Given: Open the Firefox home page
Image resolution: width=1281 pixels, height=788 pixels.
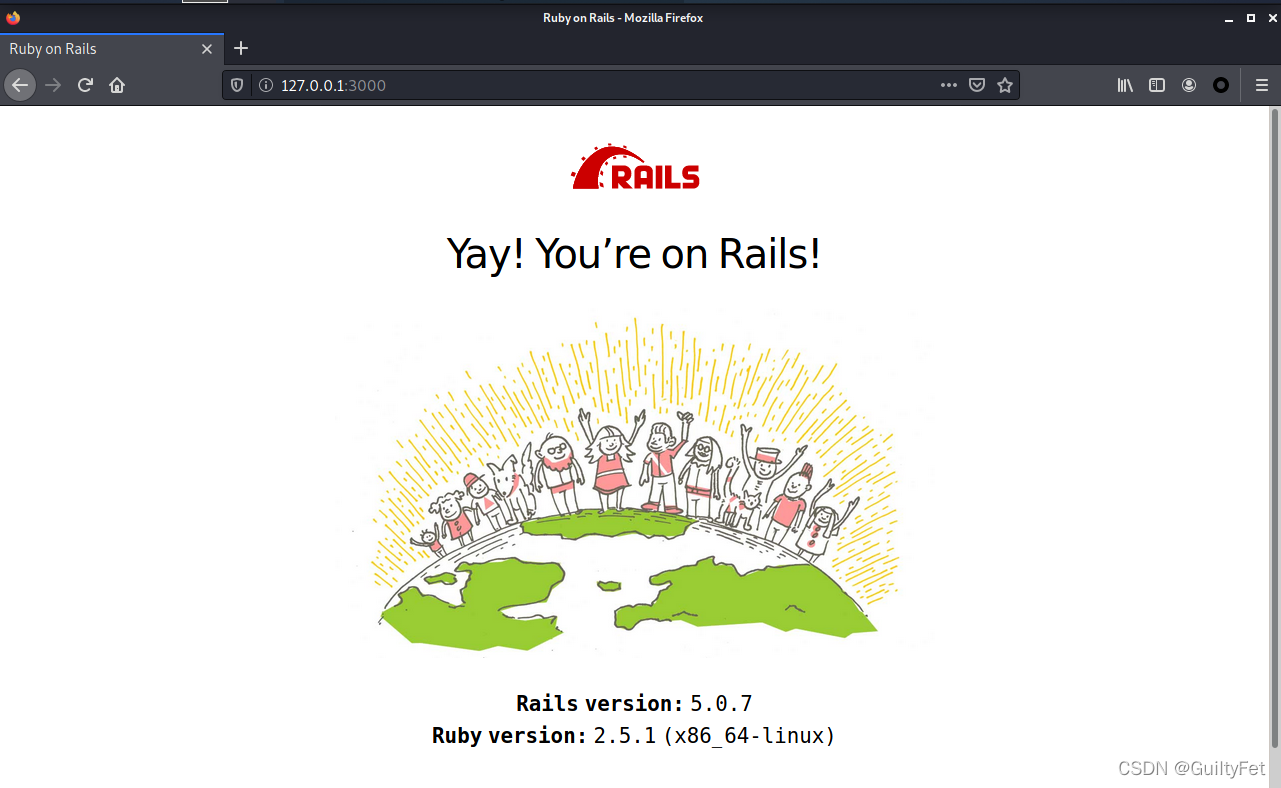Looking at the screenshot, I should tap(117, 85).
